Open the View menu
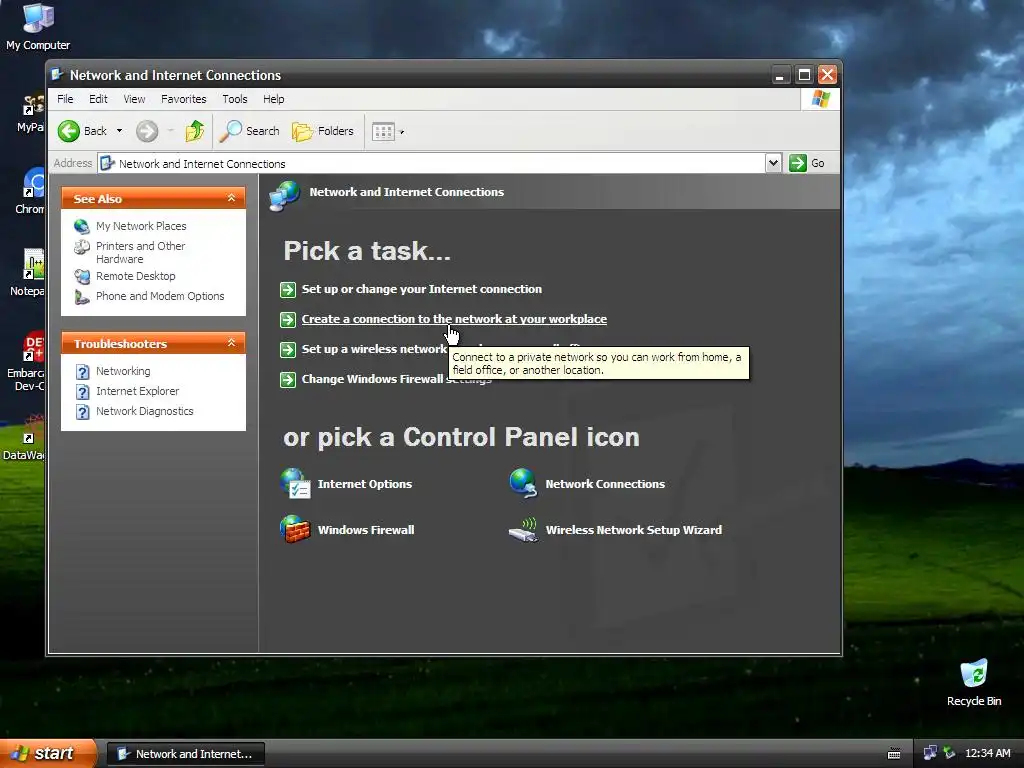This screenshot has width=1024, height=768. click(x=134, y=99)
